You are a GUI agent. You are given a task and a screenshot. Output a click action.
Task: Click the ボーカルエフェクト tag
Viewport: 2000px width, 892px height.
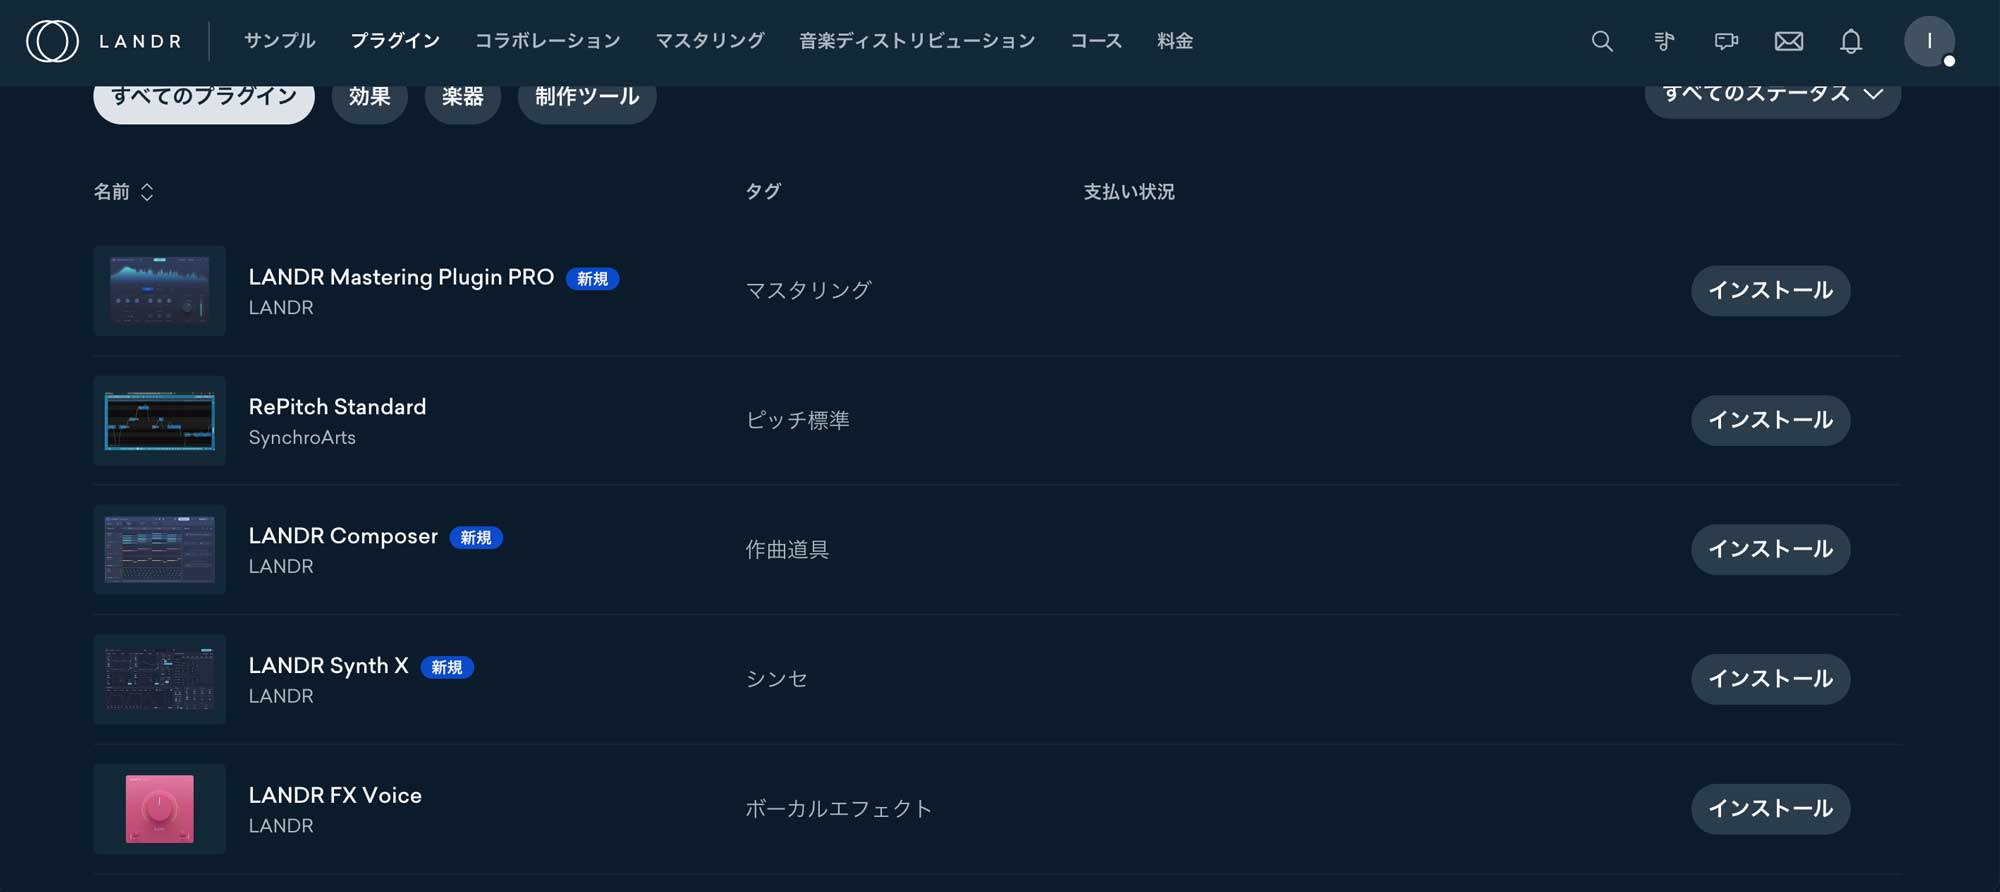838,808
